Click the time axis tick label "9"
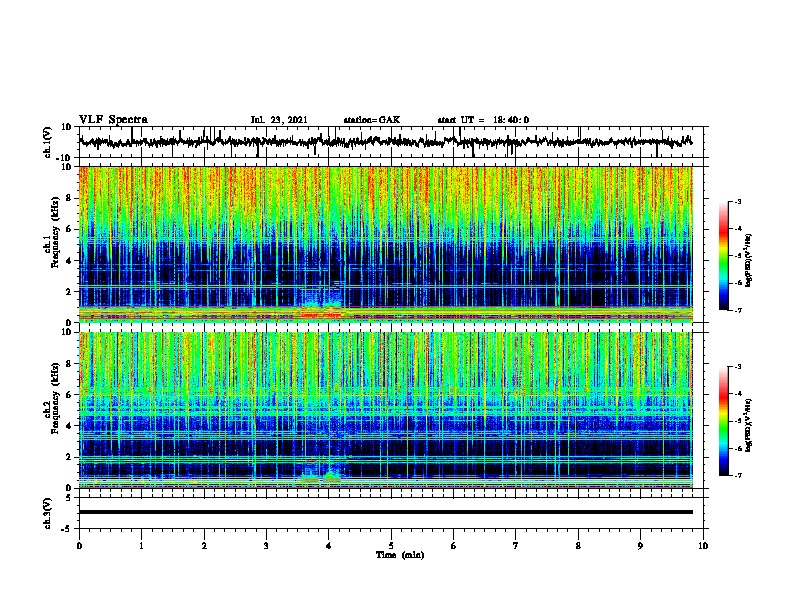Image resolution: width=792 pixels, height=612 pixels. [640, 545]
